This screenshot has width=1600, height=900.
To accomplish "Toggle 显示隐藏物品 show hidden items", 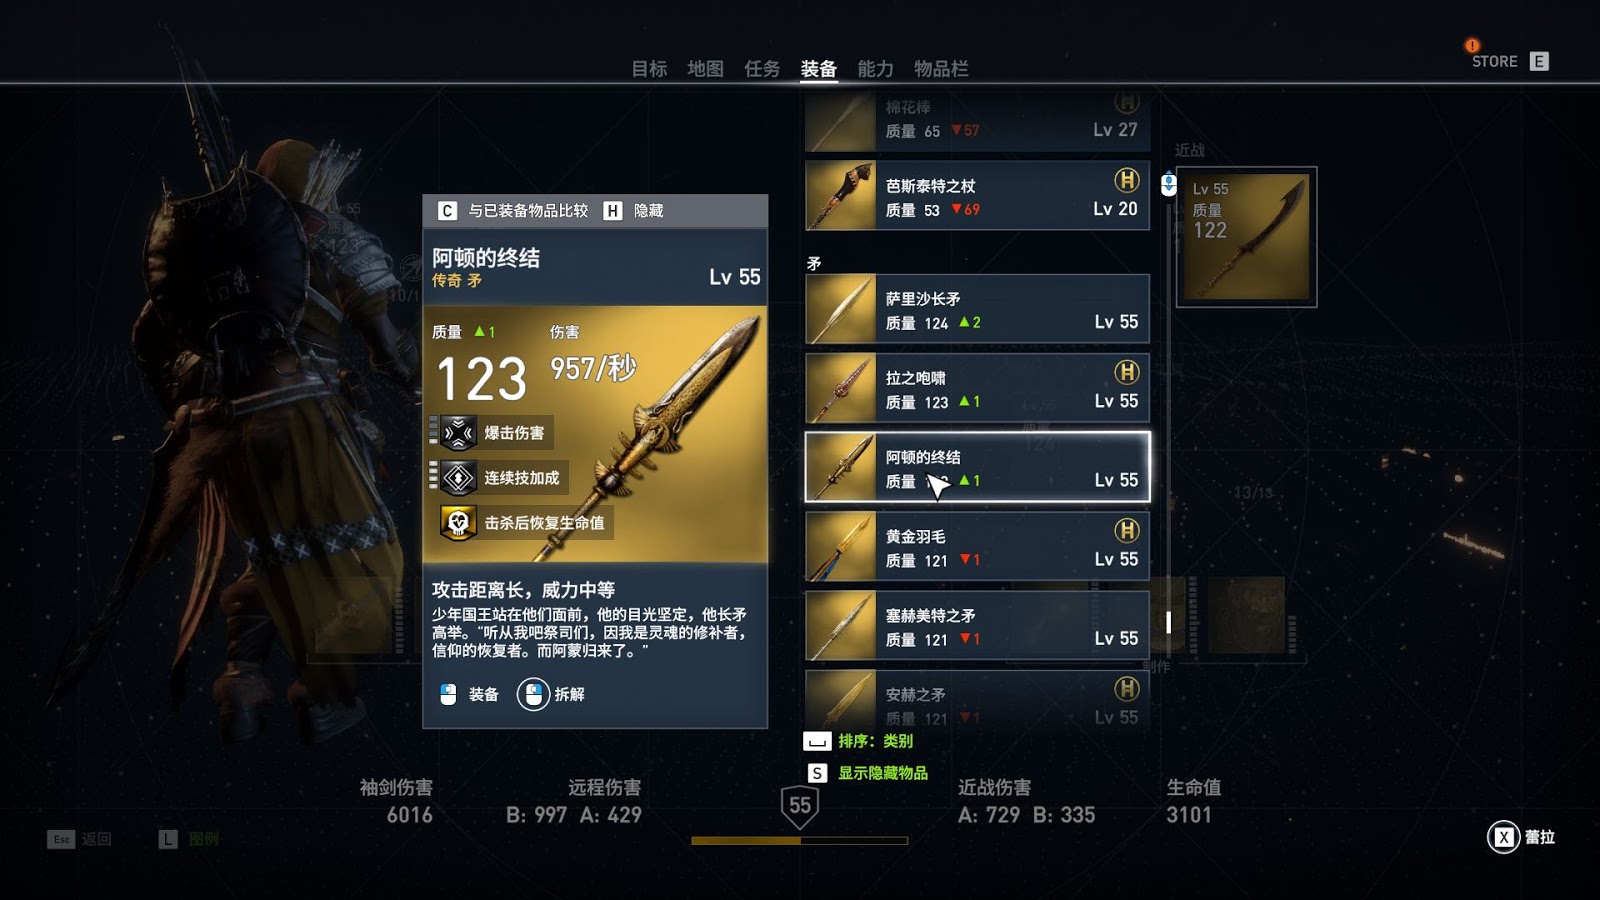I will click(869, 773).
